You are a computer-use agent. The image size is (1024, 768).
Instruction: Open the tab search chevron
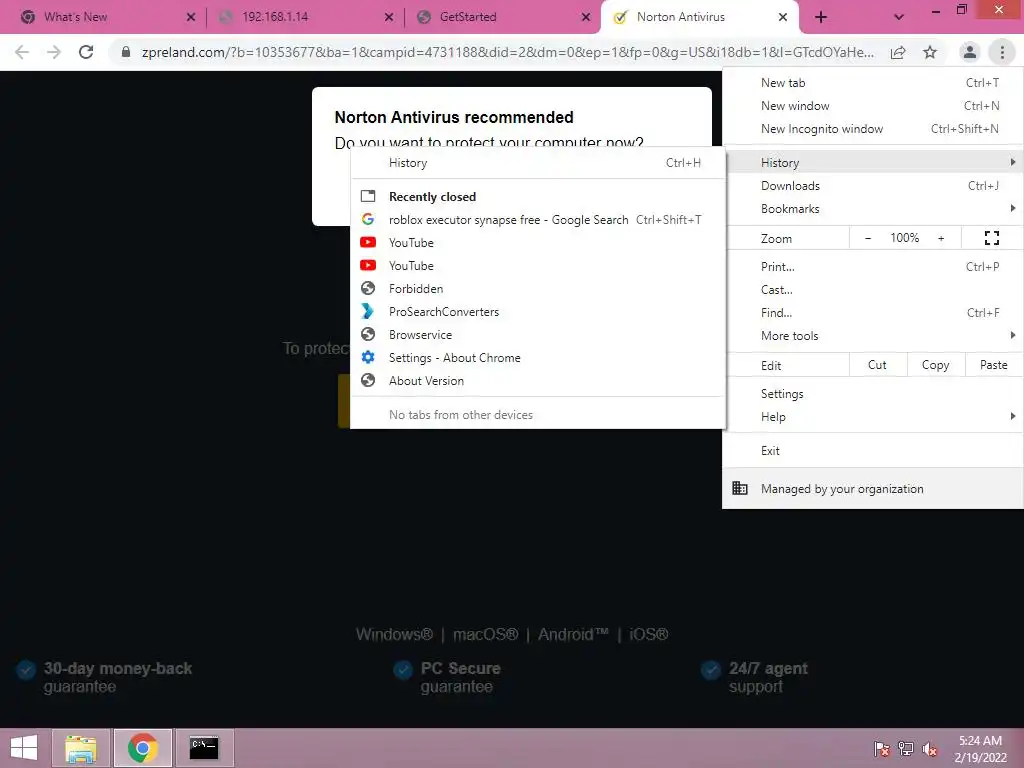point(899,18)
